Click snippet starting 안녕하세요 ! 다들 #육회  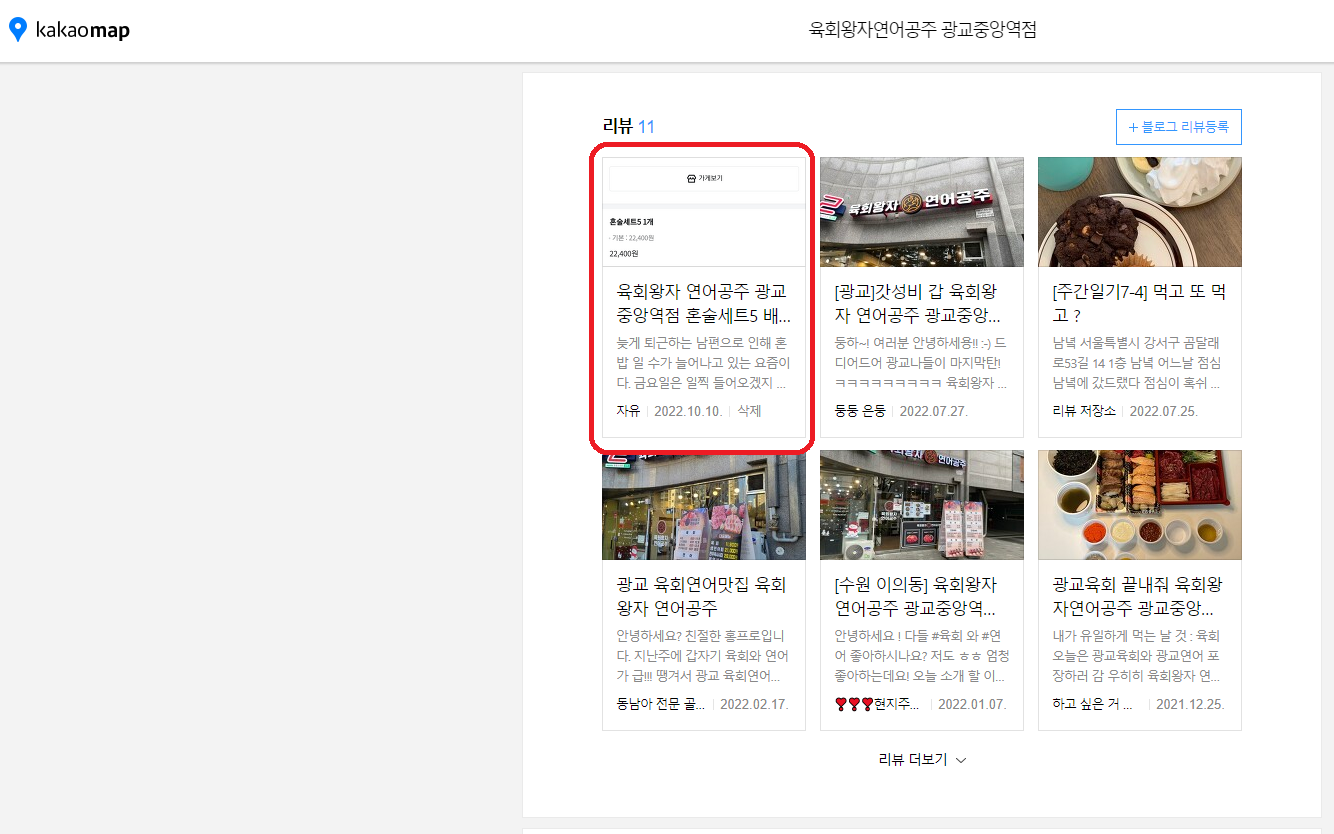(922, 656)
